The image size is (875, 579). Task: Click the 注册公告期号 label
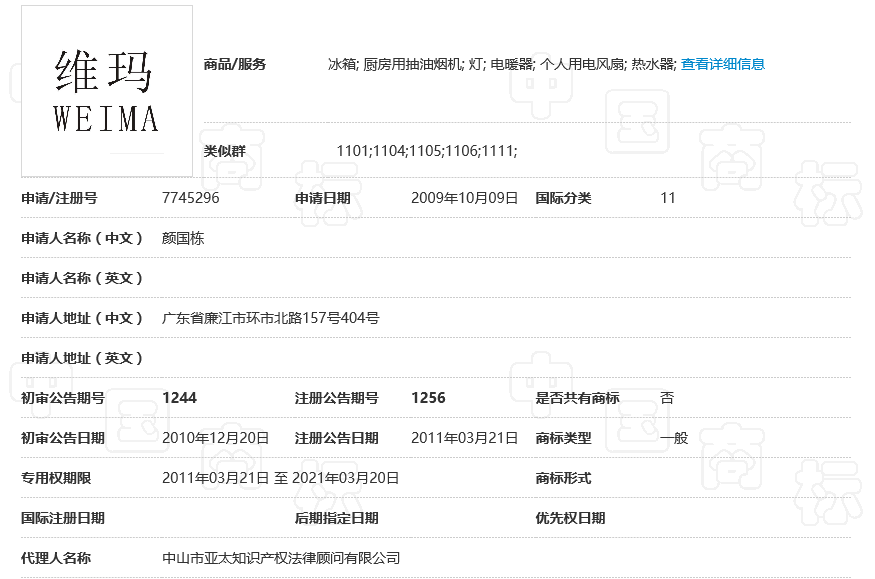point(337,398)
